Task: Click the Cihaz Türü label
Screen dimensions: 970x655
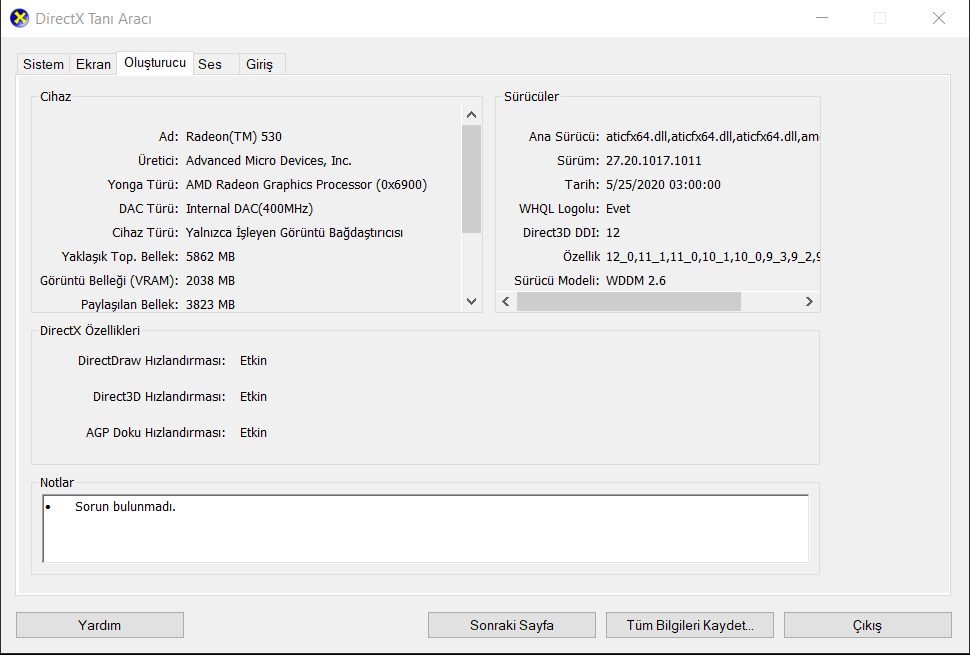Action: (x=145, y=233)
